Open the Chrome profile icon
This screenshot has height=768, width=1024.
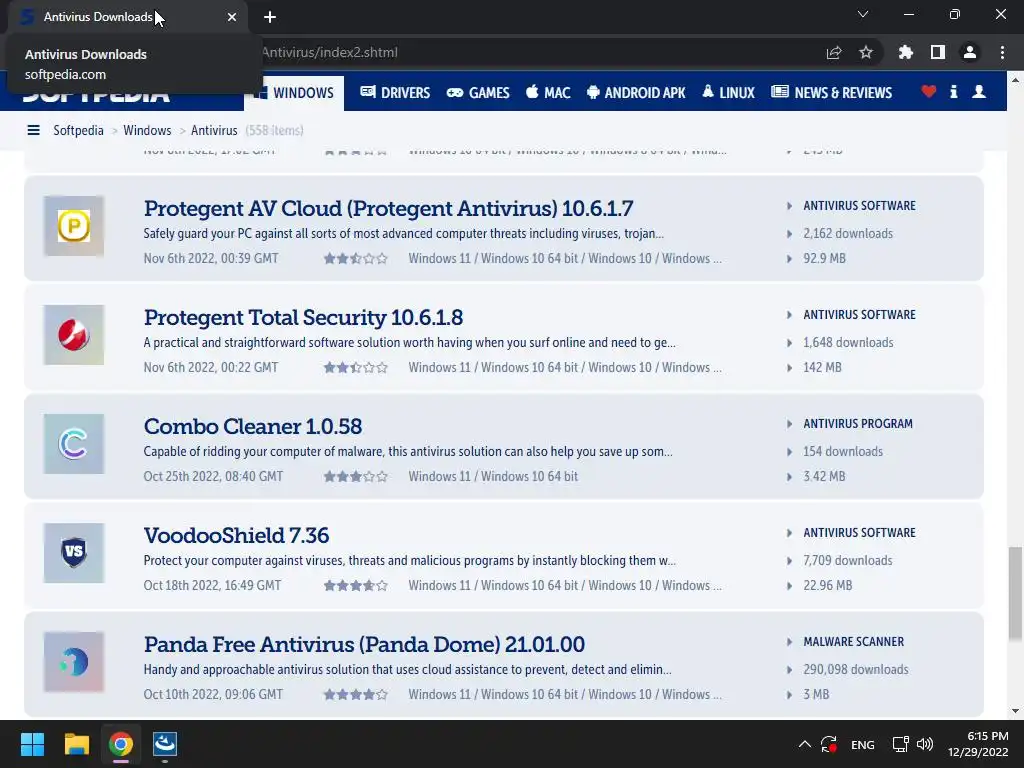[x=970, y=52]
